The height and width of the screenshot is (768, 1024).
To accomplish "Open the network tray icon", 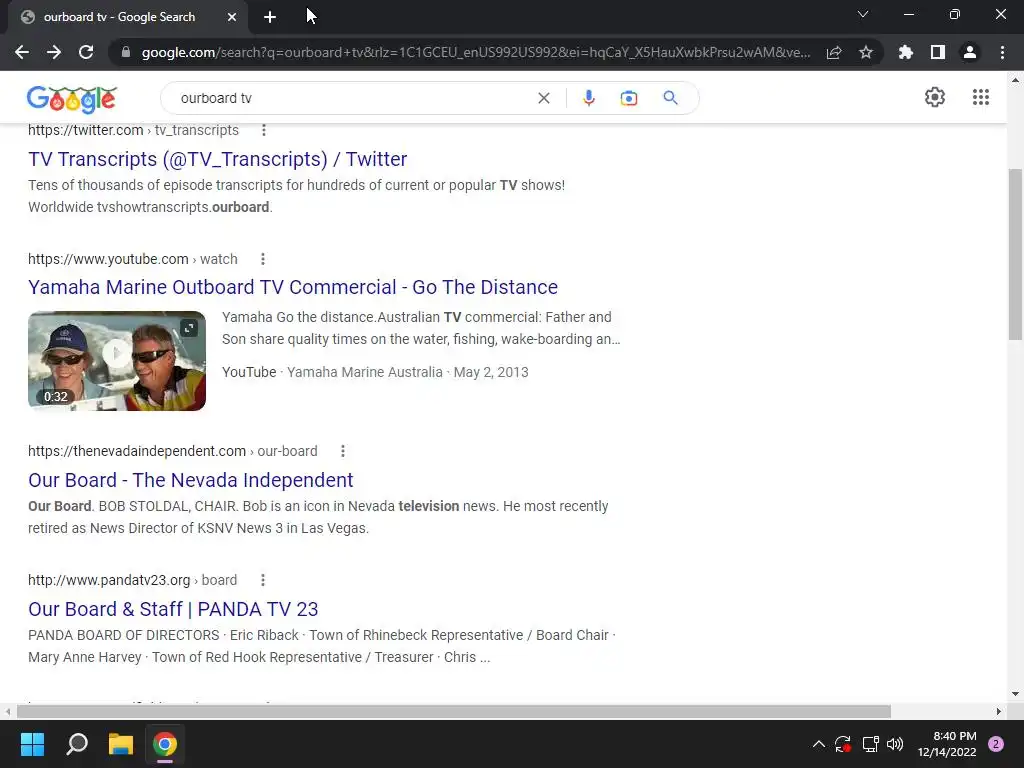I will click(x=870, y=744).
